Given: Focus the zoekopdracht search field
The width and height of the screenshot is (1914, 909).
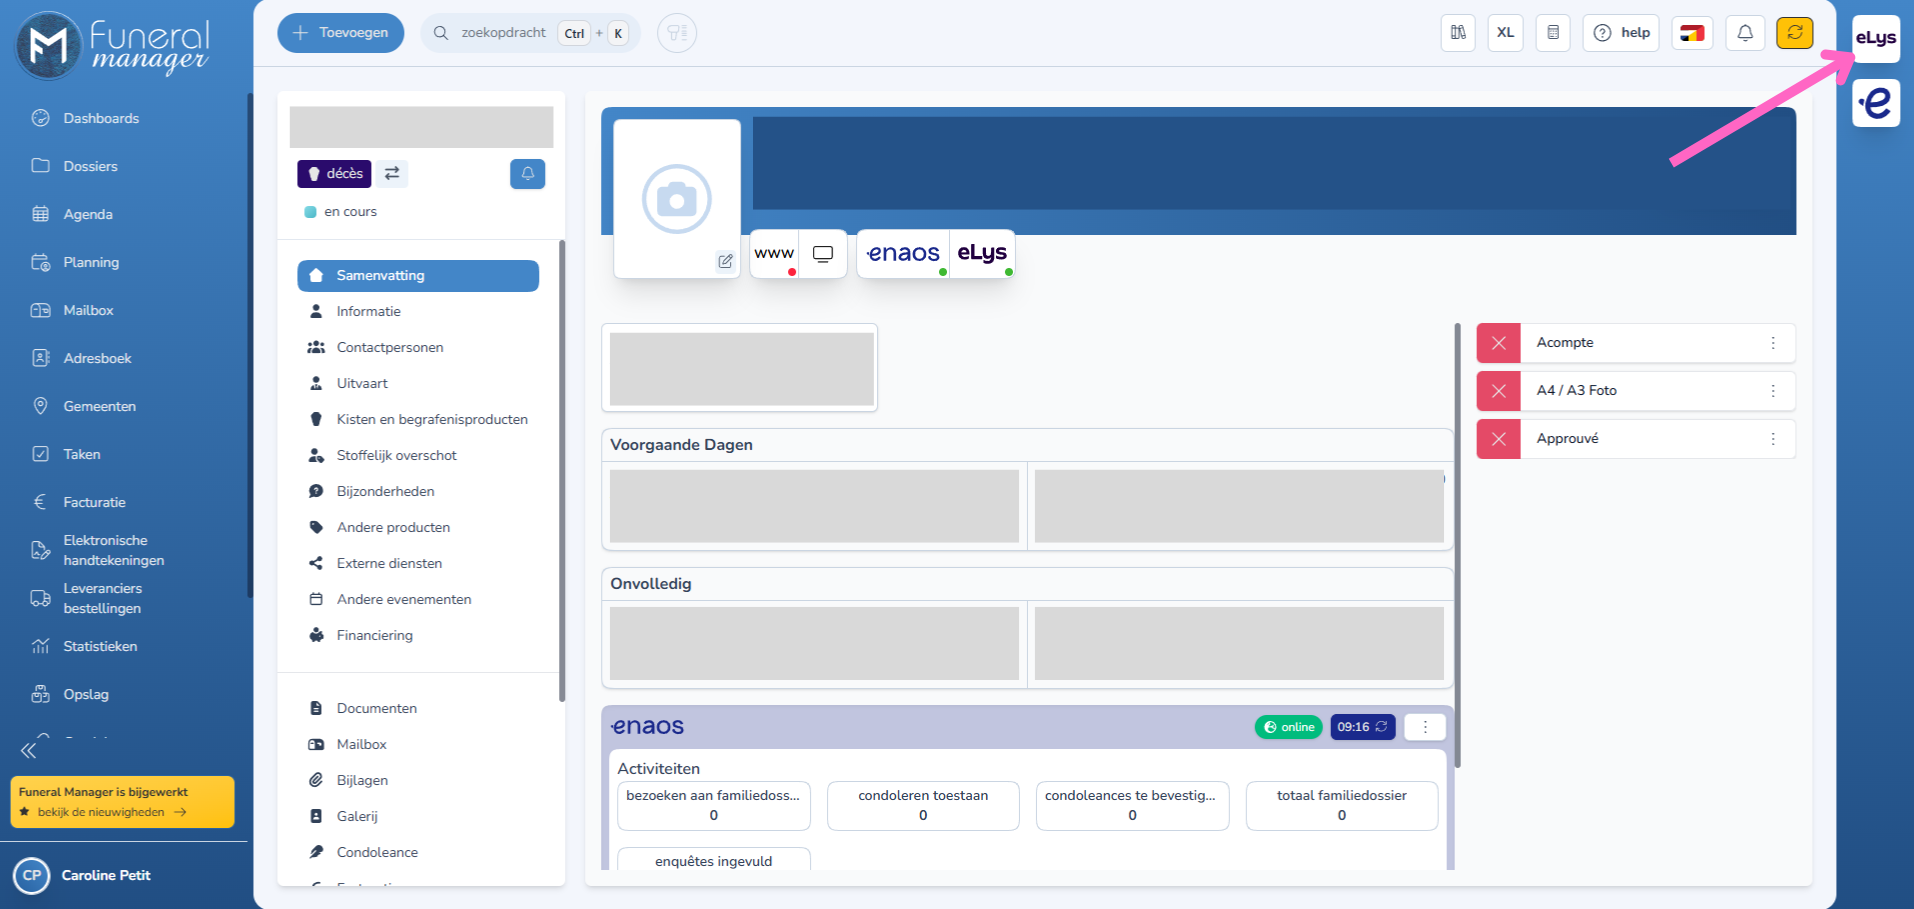Looking at the screenshot, I should pyautogui.click(x=530, y=33).
